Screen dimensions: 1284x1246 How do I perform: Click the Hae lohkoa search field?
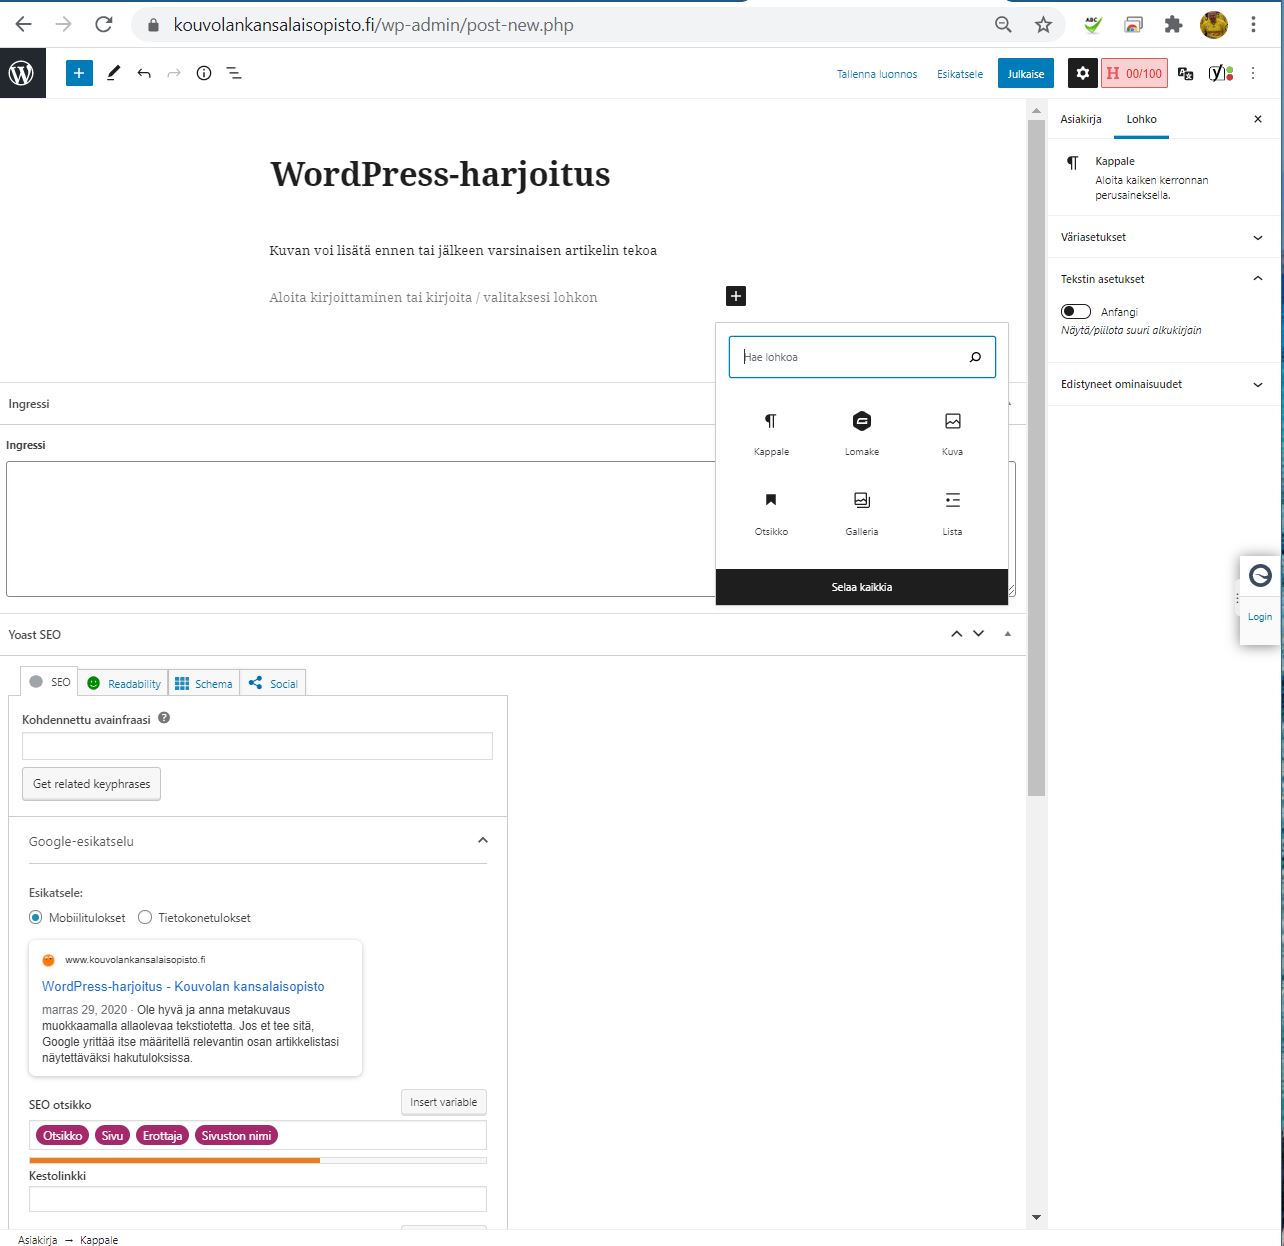pos(852,357)
